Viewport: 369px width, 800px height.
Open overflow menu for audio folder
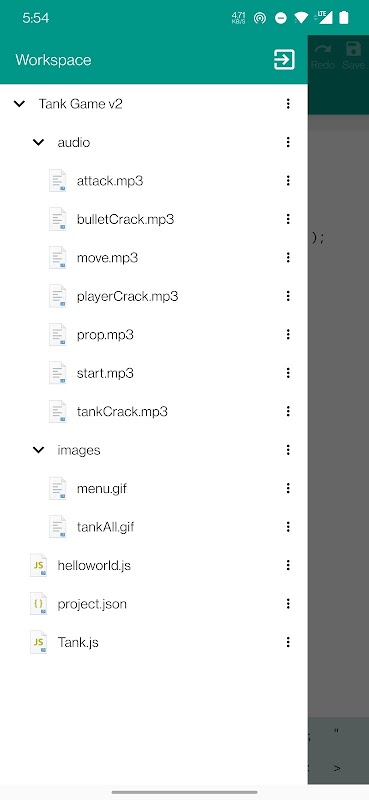[288, 142]
